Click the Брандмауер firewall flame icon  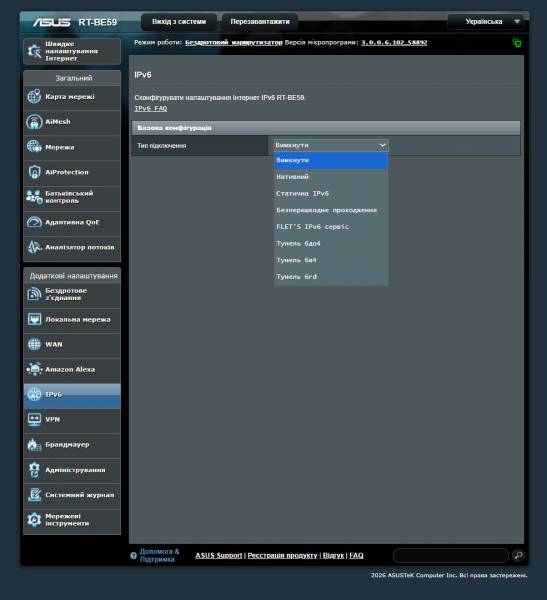pos(34,444)
